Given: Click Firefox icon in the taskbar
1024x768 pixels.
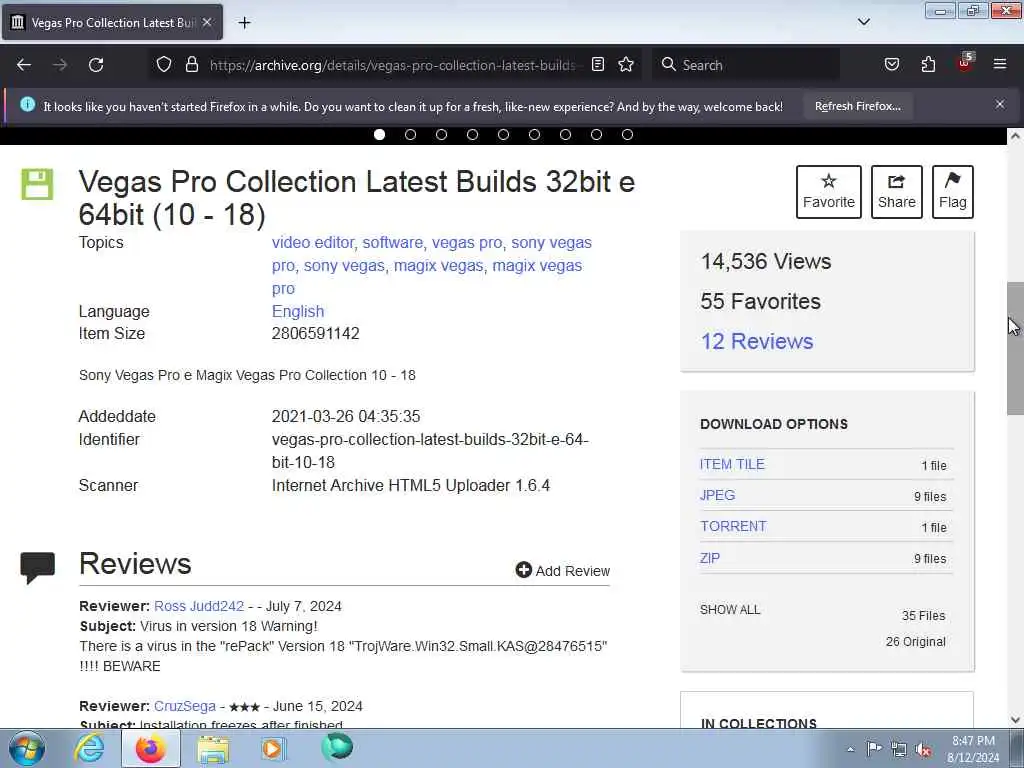Looking at the screenshot, I should coord(150,748).
